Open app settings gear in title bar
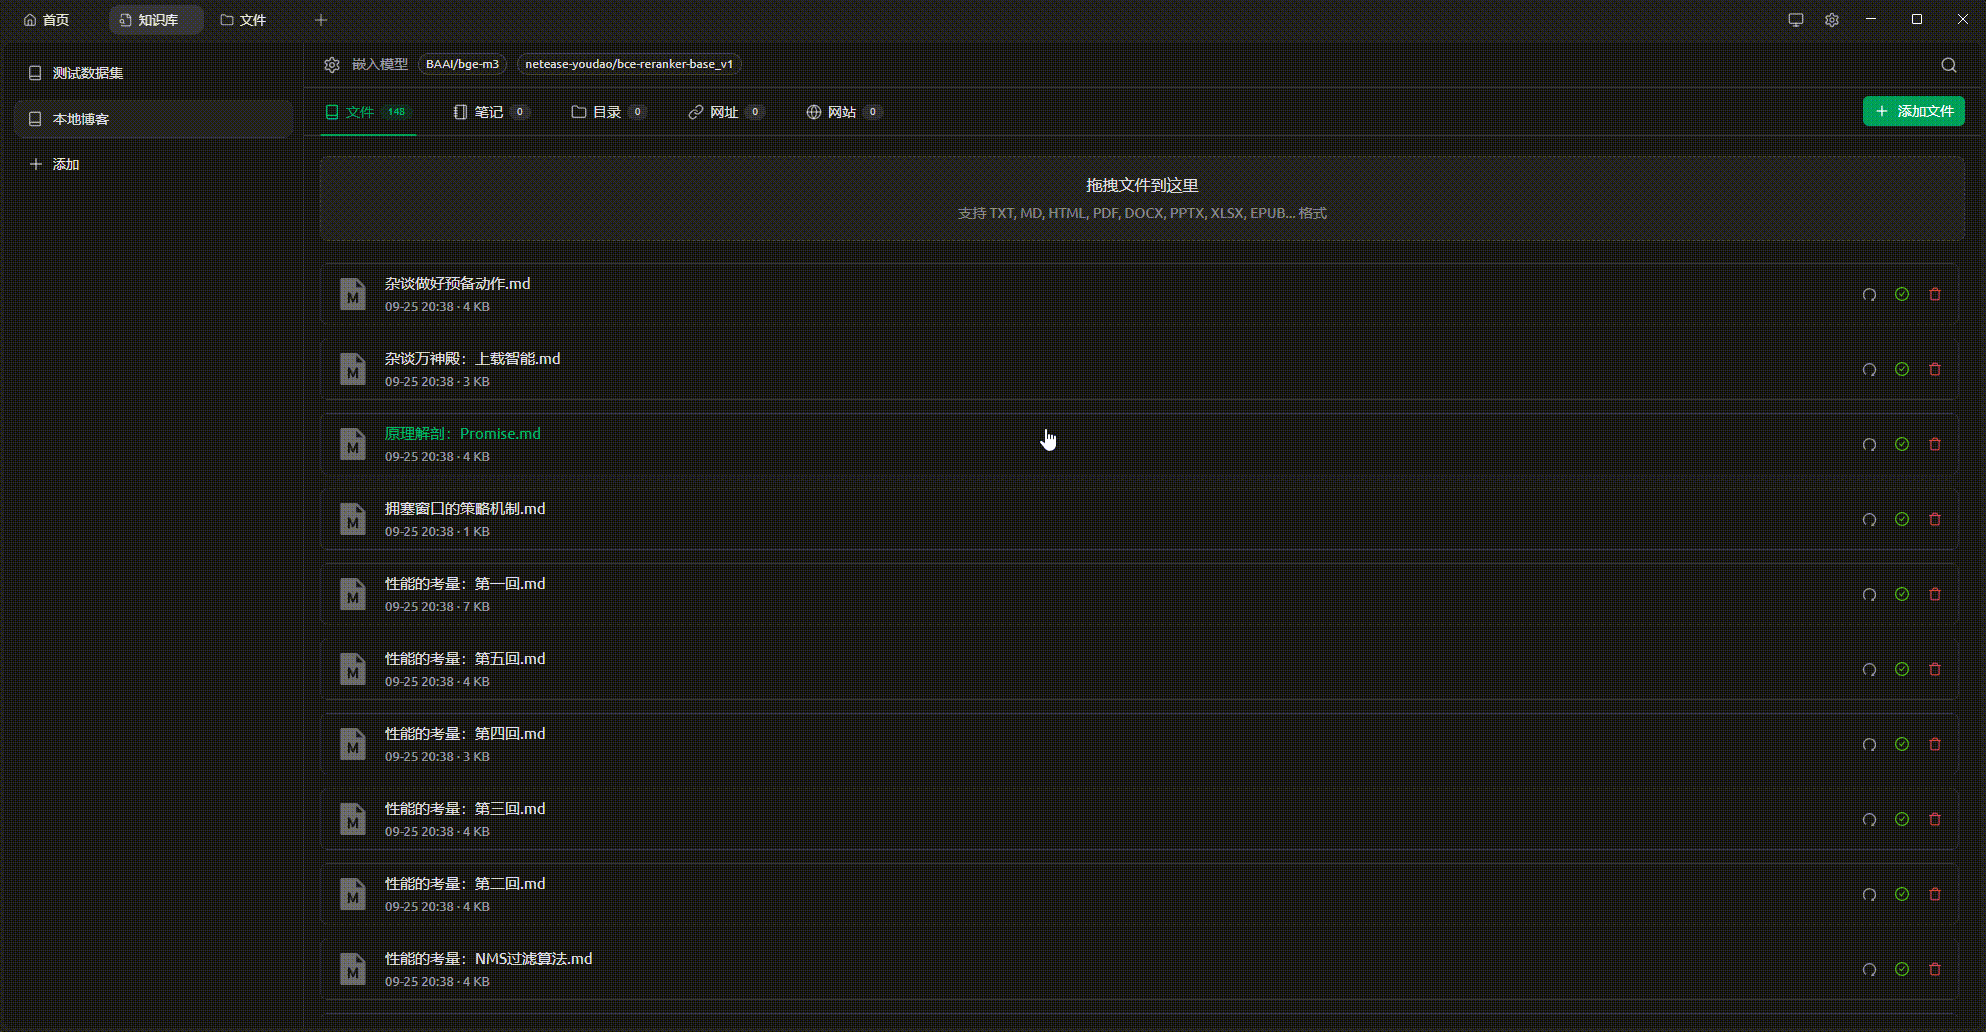The height and width of the screenshot is (1032, 1986). (x=1831, y=20)
